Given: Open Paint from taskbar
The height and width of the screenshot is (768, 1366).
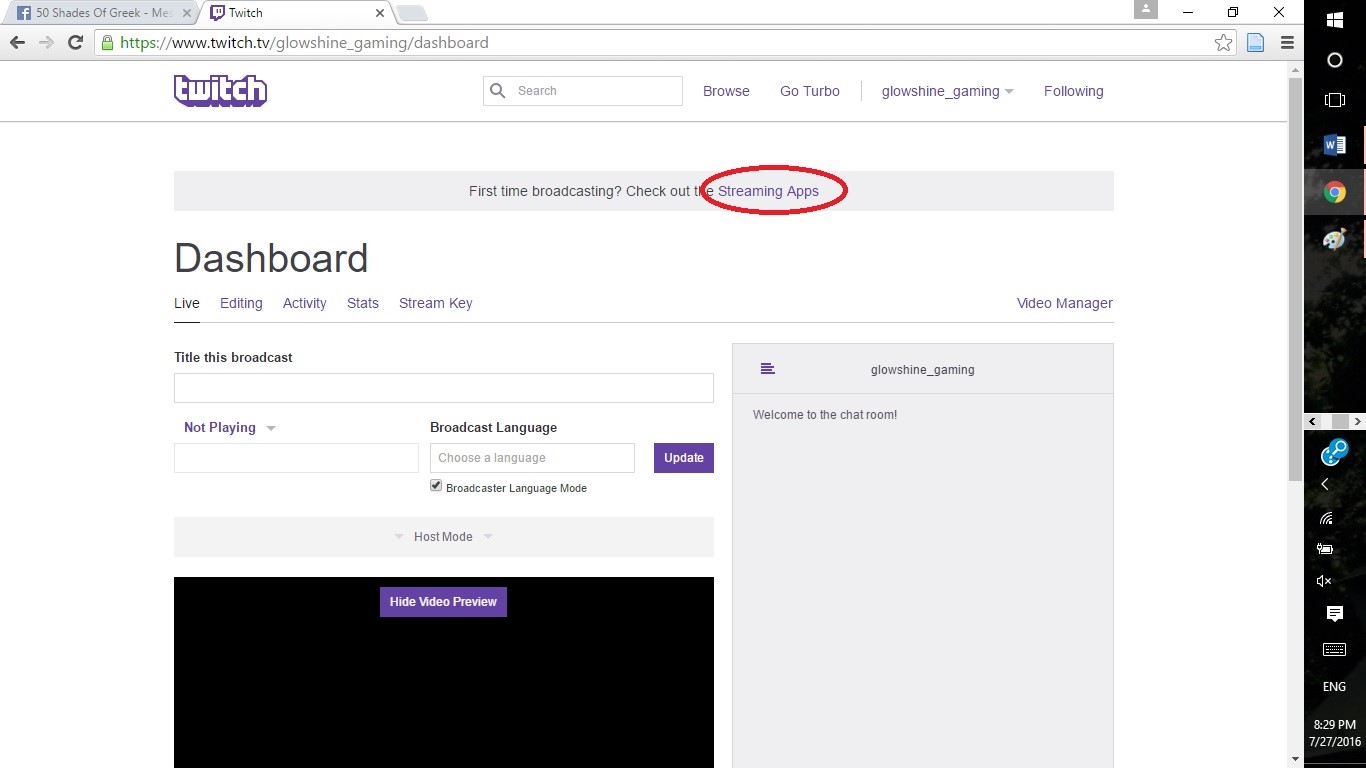Looking at the screenshot, I should coord(1334,240).
